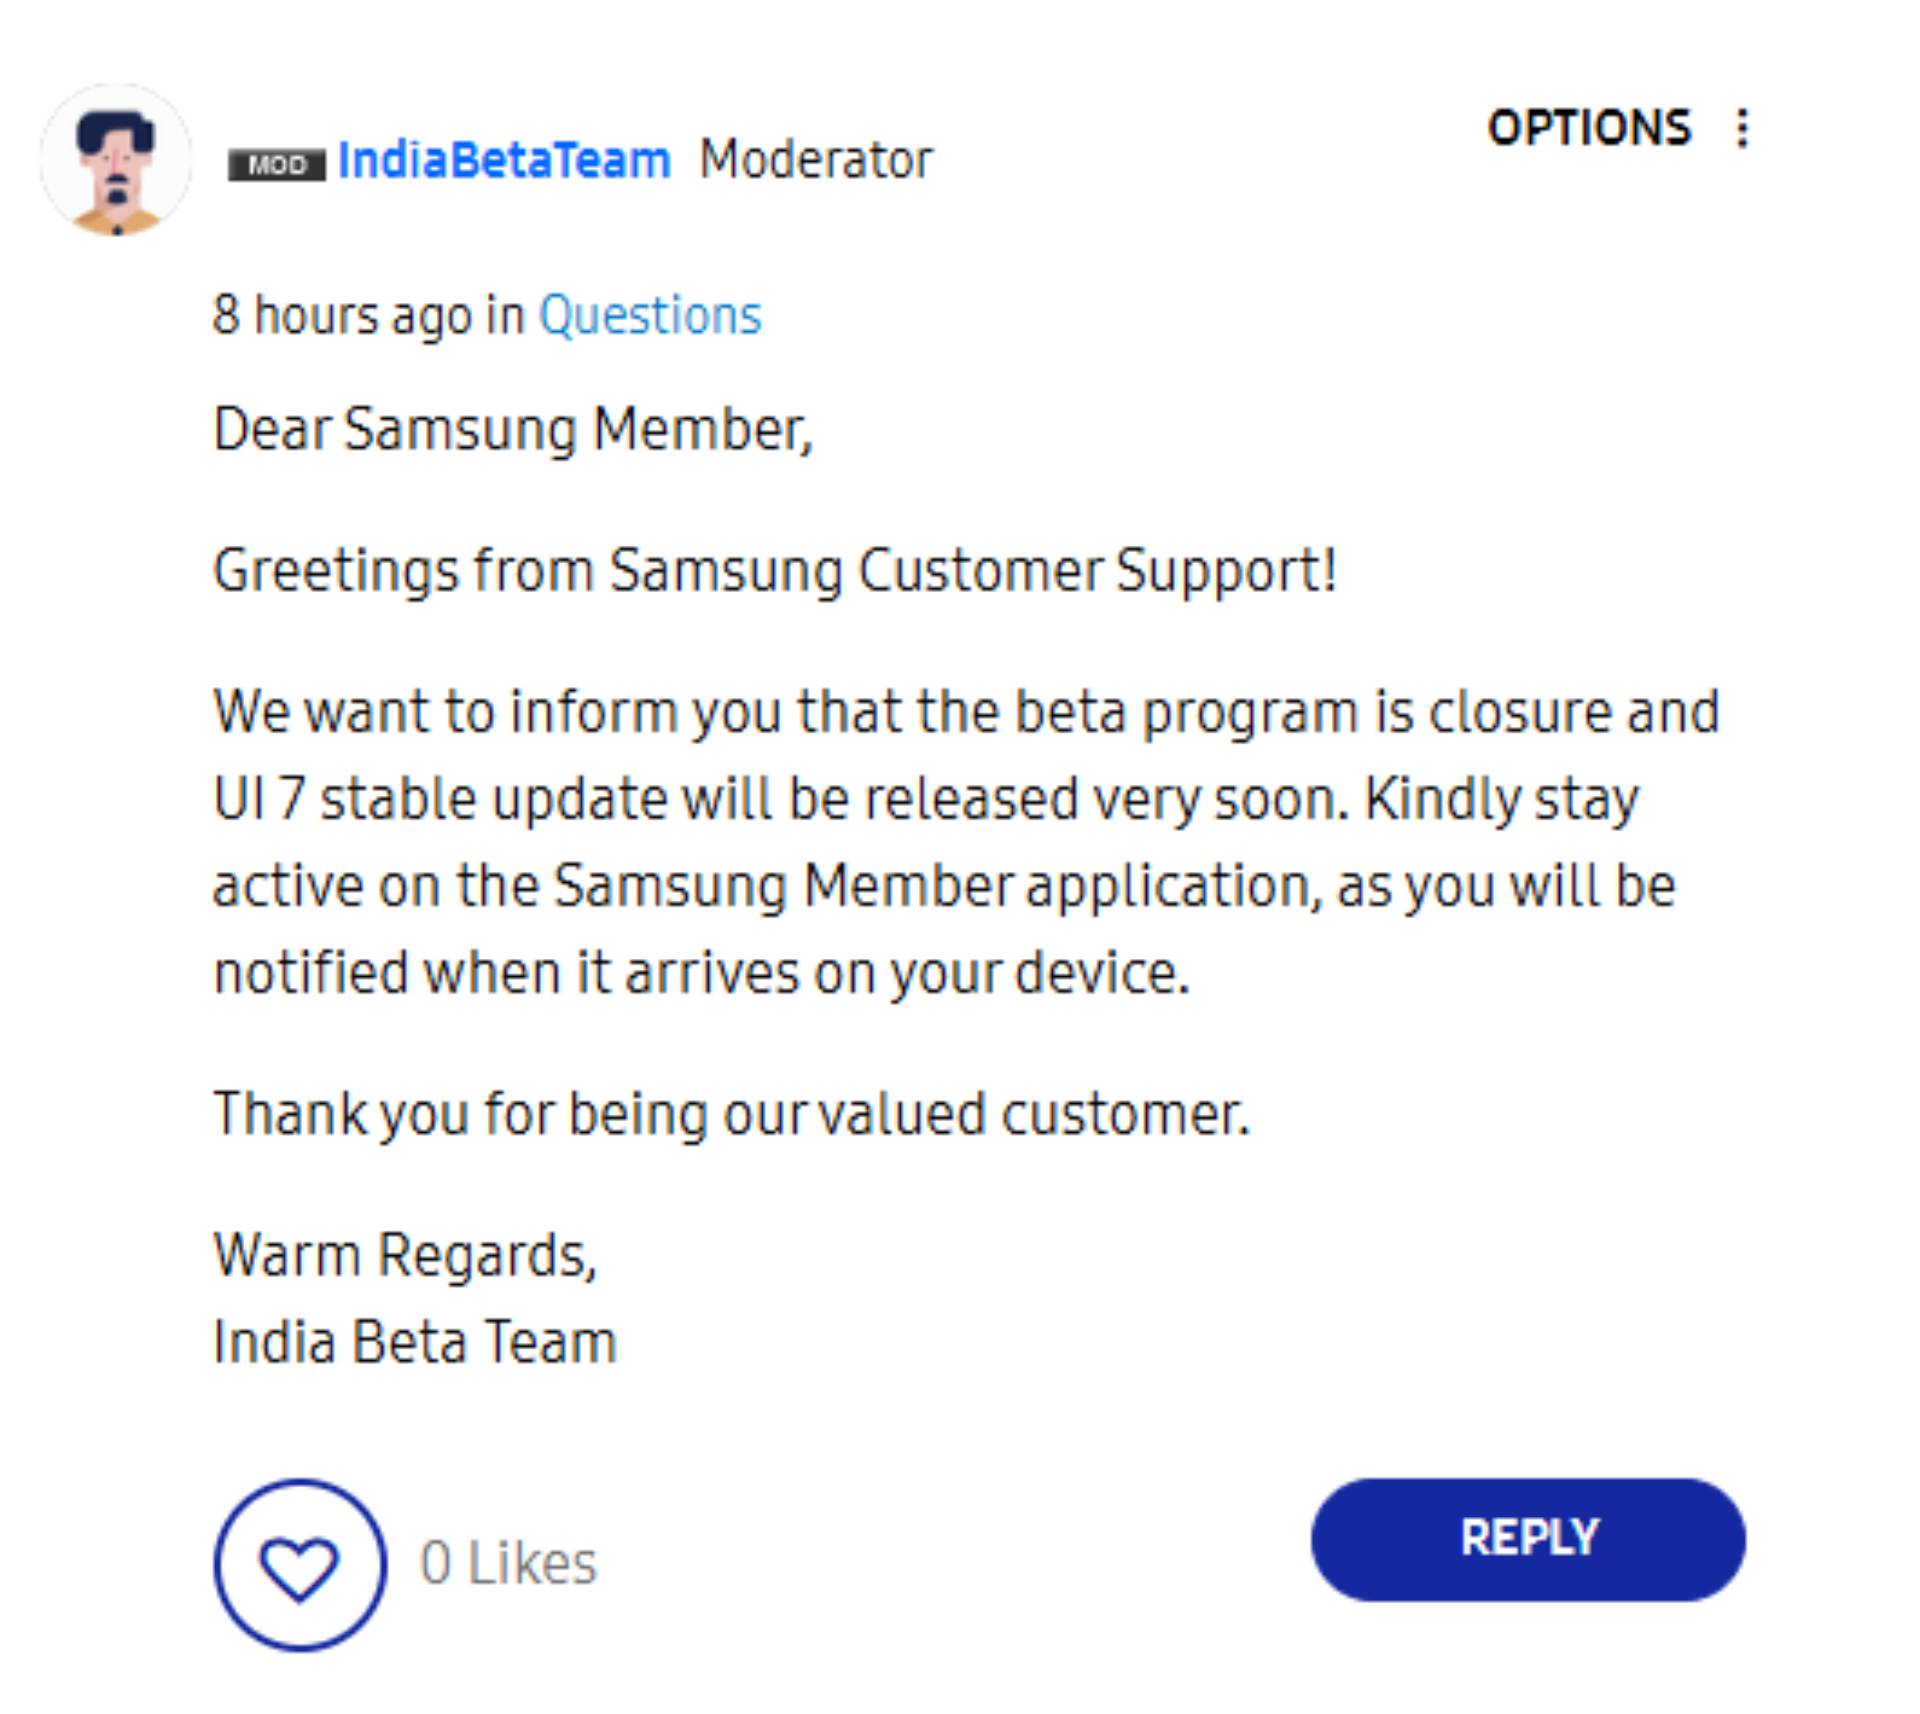The height and width of the screenshot is (1714, 1920).
Task: Open the three-dot options menu icon
Action: [1742, 129]
